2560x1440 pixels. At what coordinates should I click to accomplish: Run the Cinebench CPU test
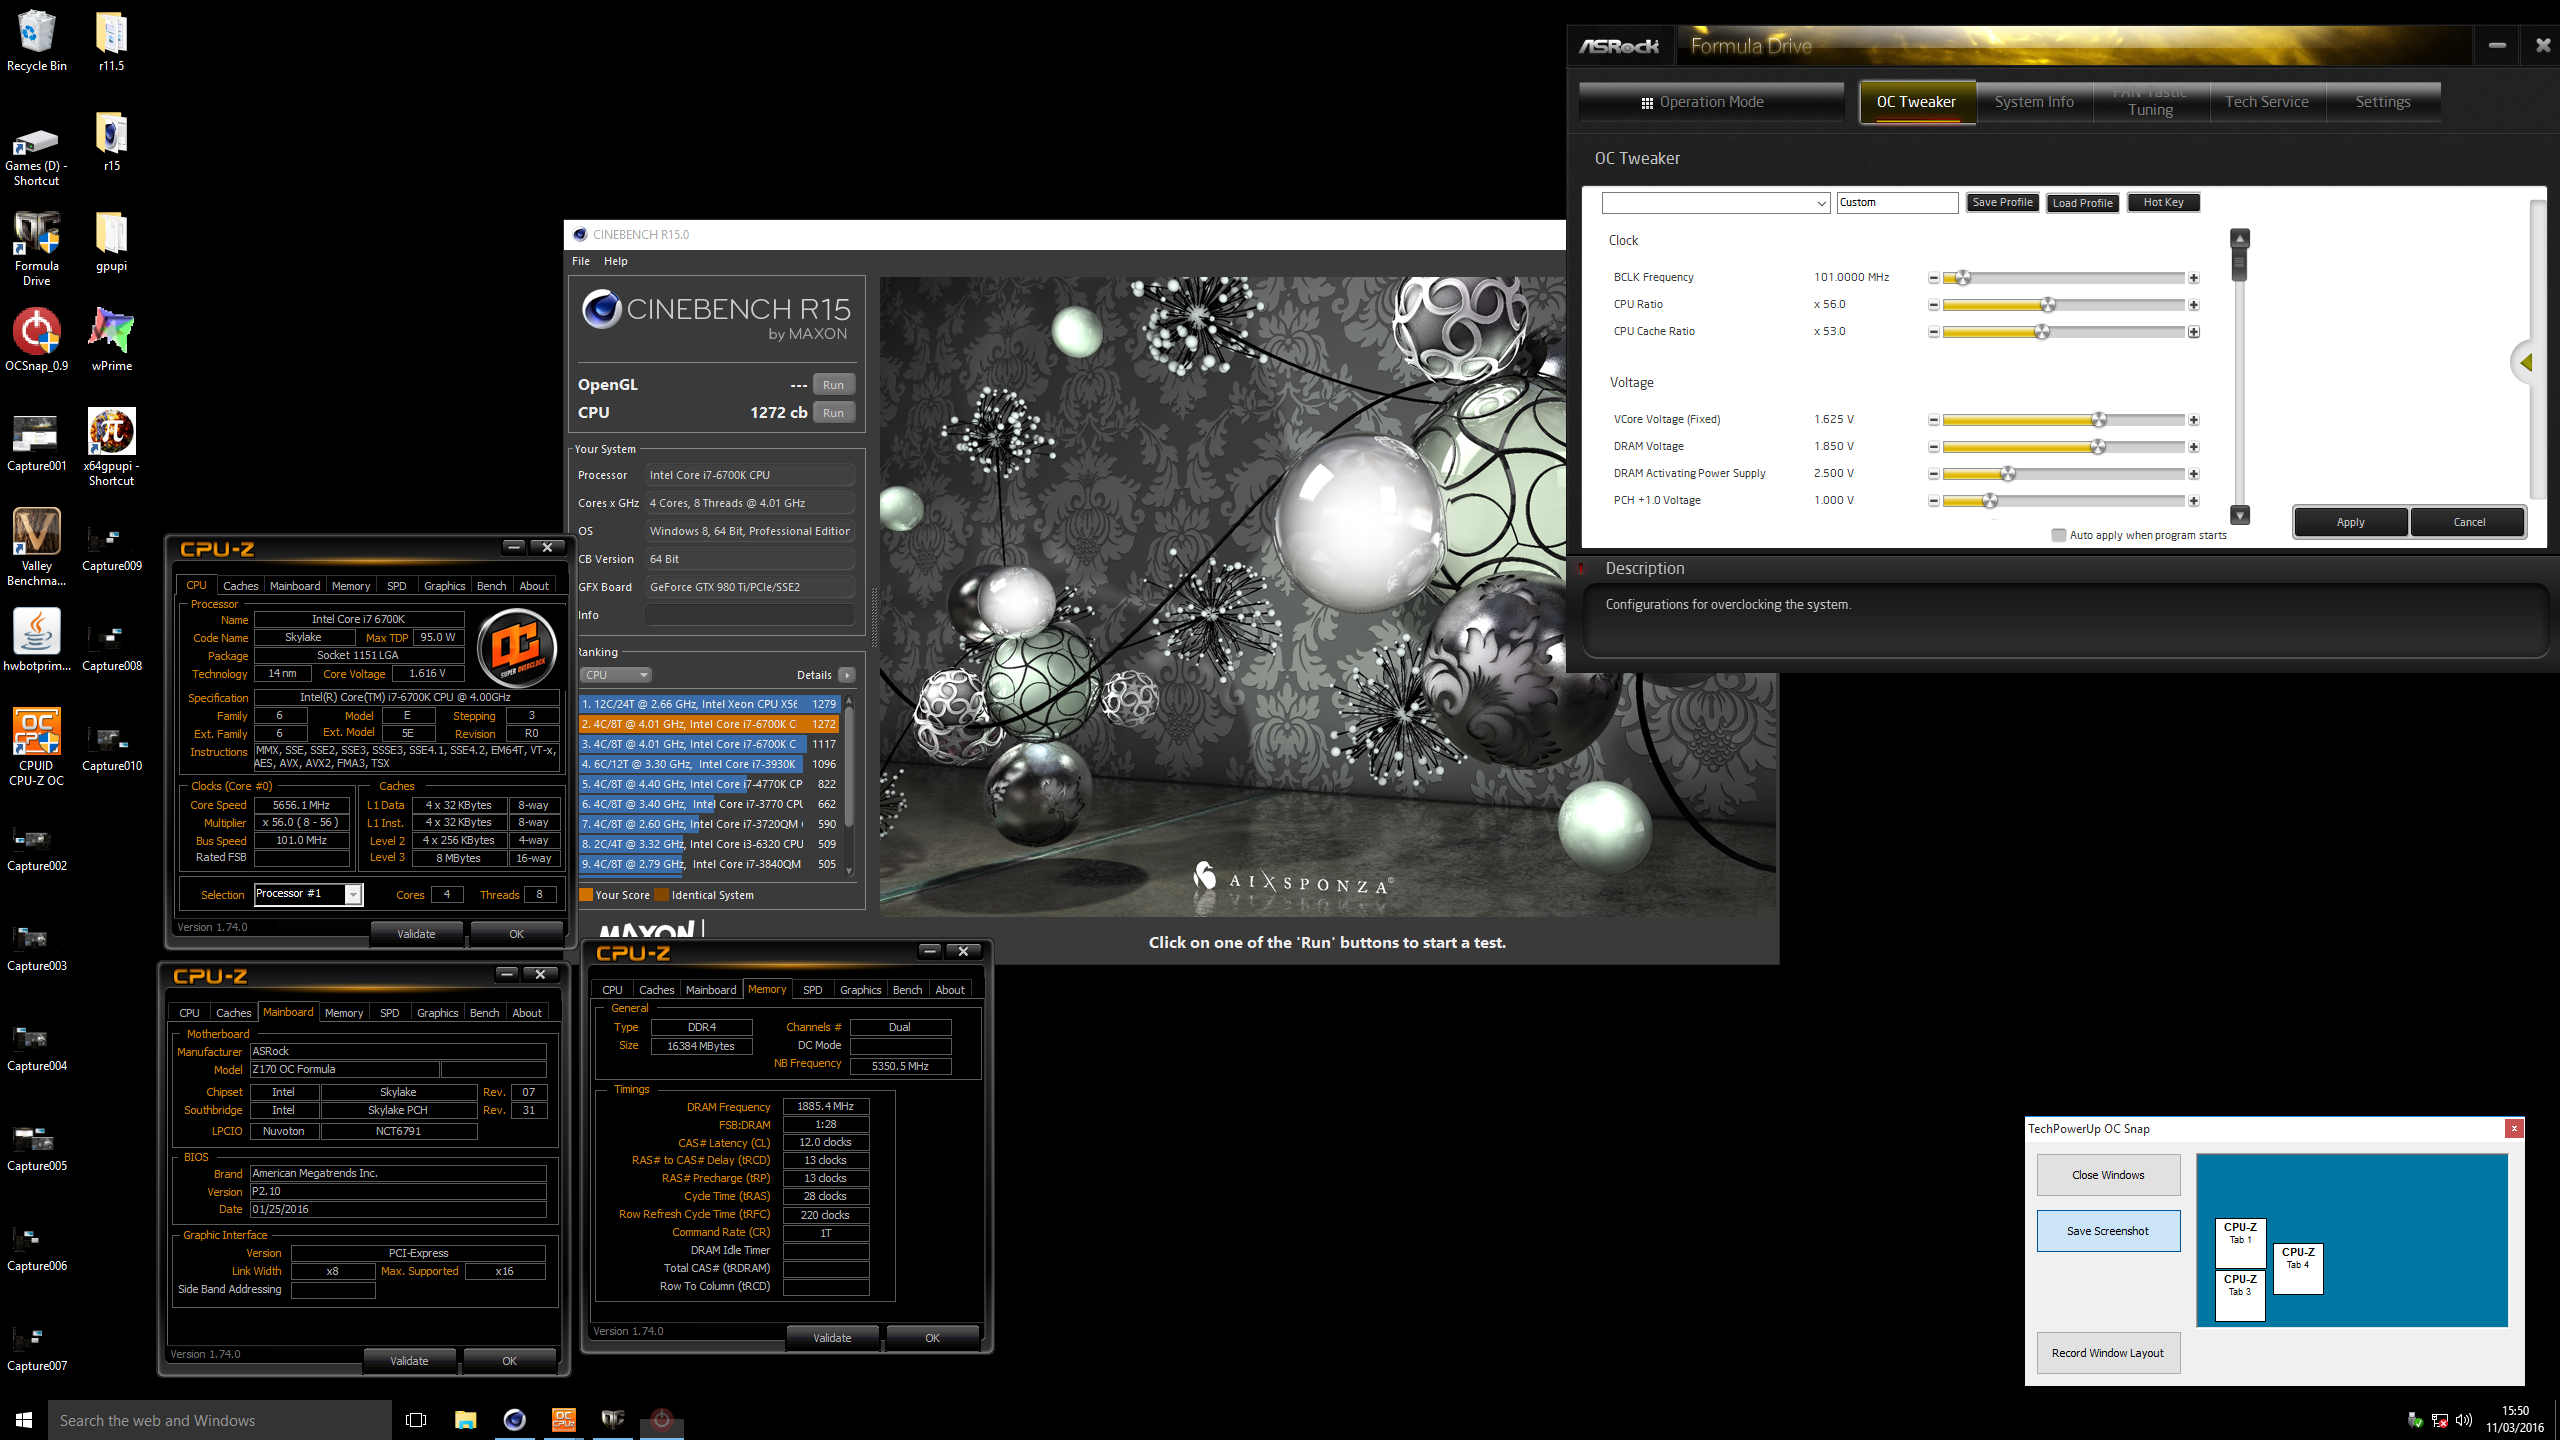[x=833, y=413]
